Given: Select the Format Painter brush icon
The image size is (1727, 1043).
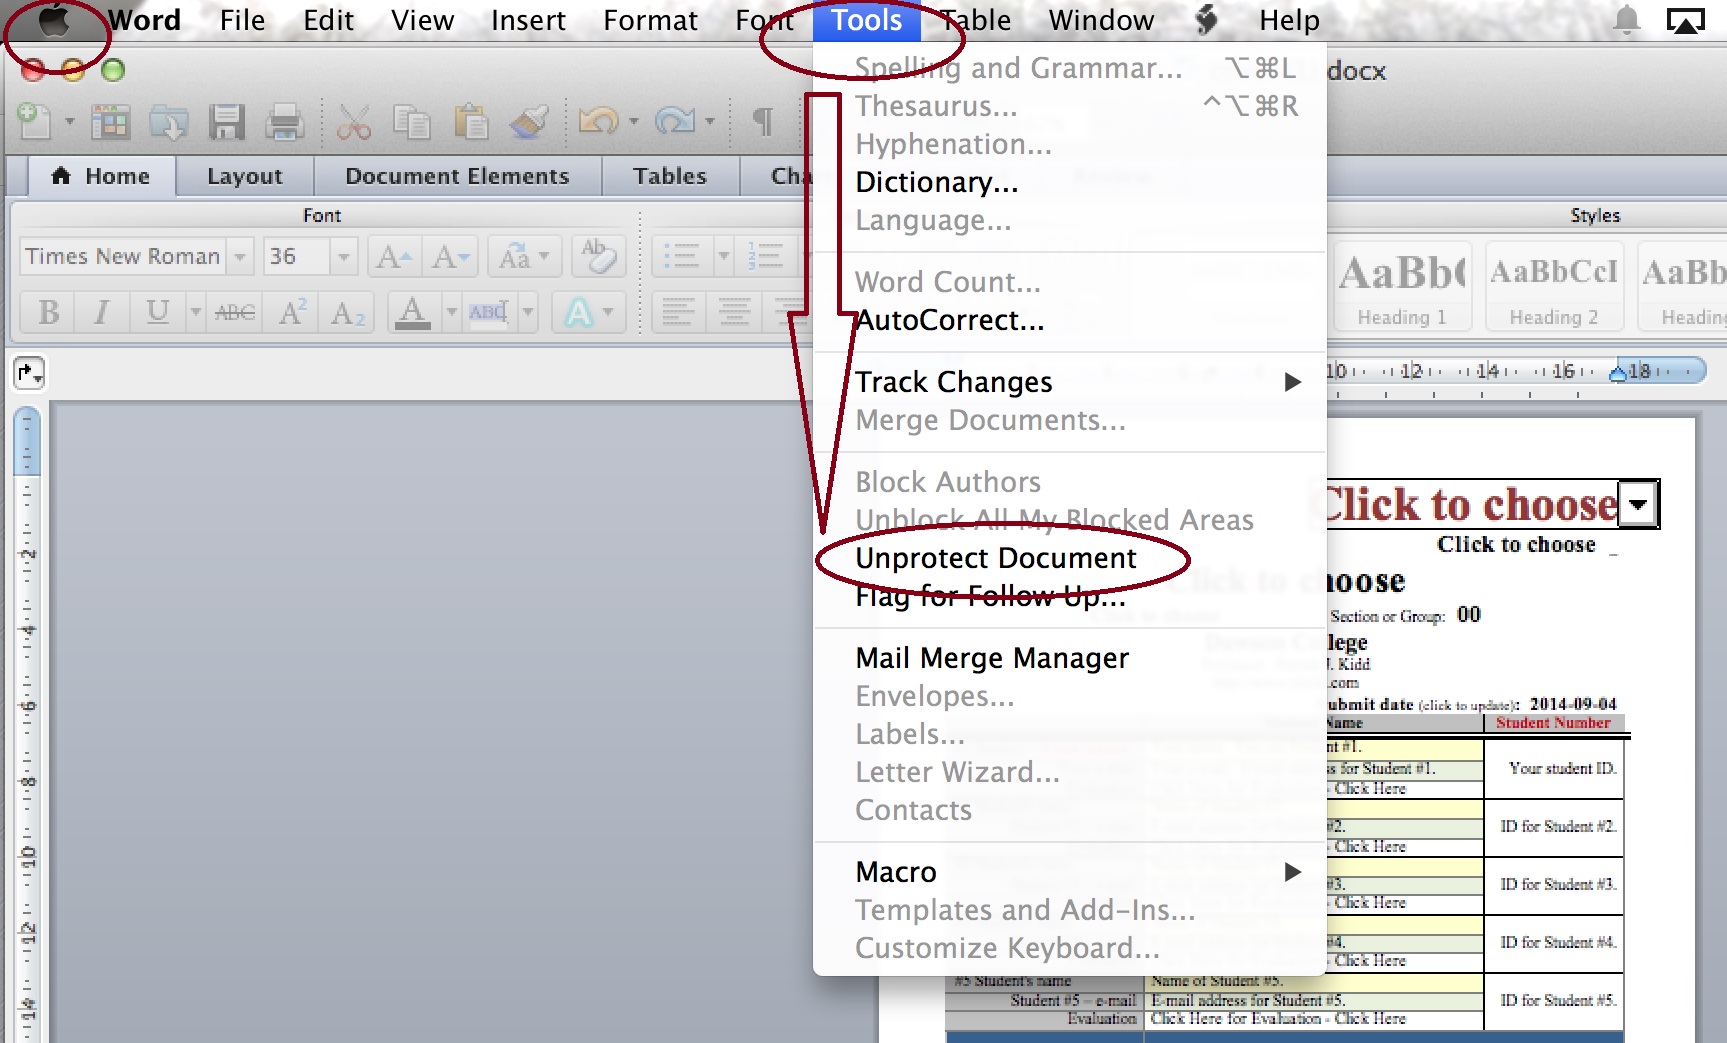Looking at the screenshot, I should tap(528, 122).
